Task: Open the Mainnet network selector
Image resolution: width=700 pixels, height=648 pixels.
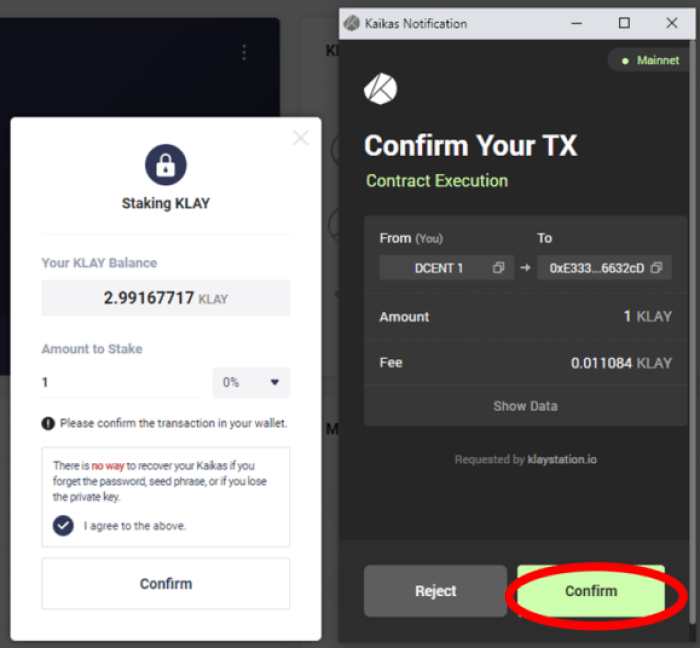Action: click(650, 60)
